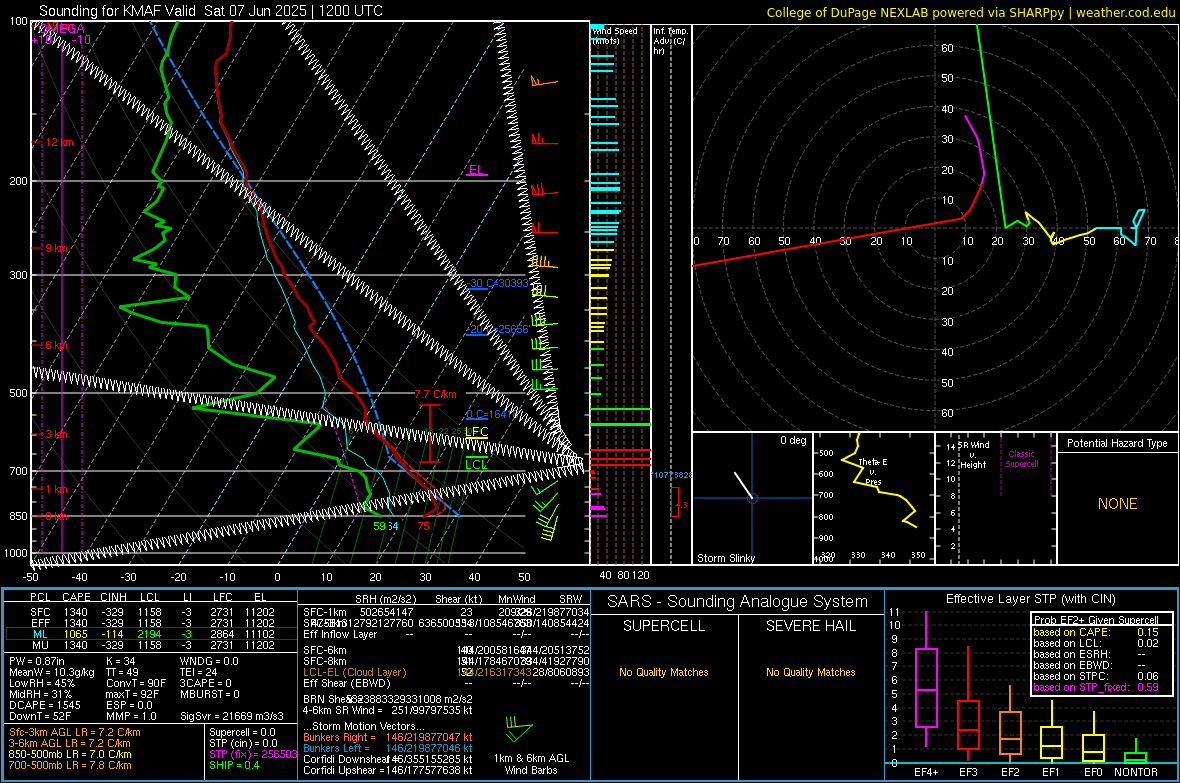Click the 'Prob EF2+ Given Supercell' box header

(1096, 620)
